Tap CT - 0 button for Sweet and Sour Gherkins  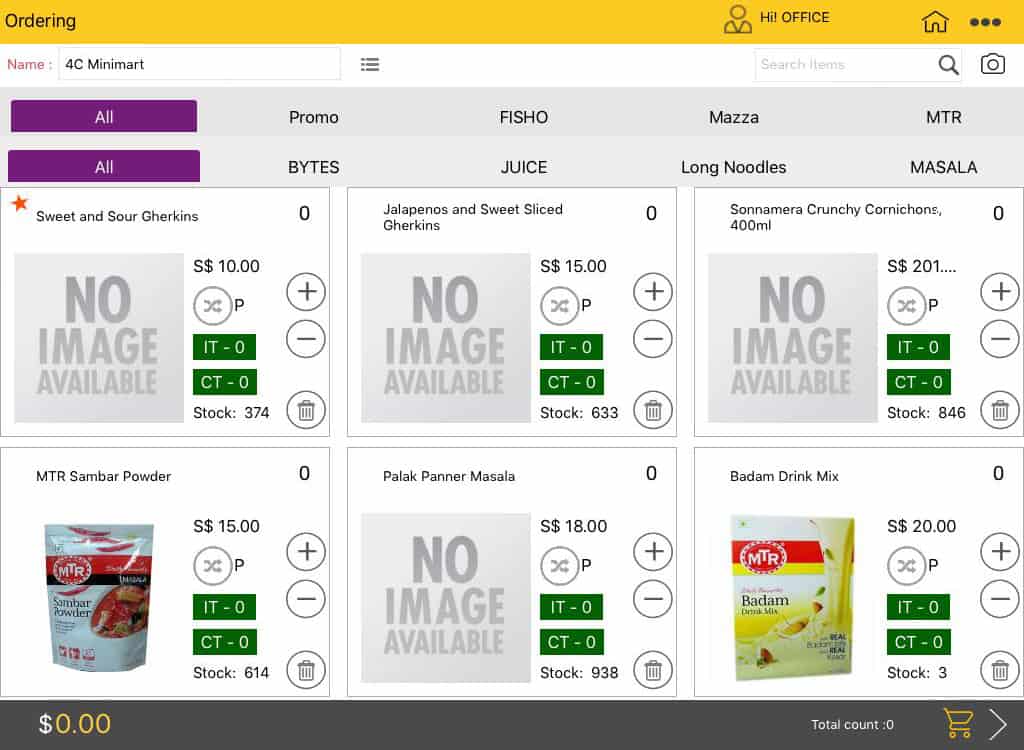[x=225, y=382]
